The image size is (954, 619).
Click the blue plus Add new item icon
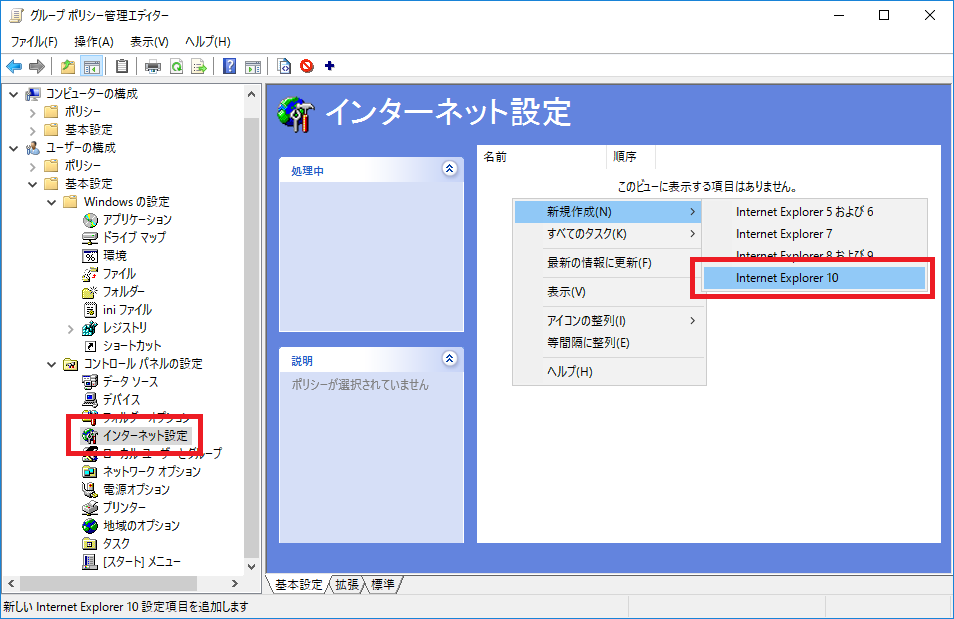point(330,66)
